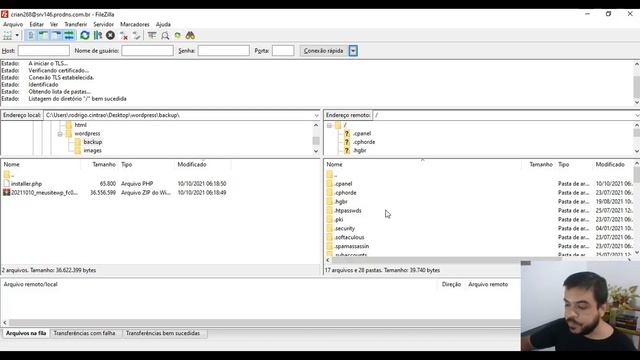
Task: Cancel the current operation
Action: [110, 36]
